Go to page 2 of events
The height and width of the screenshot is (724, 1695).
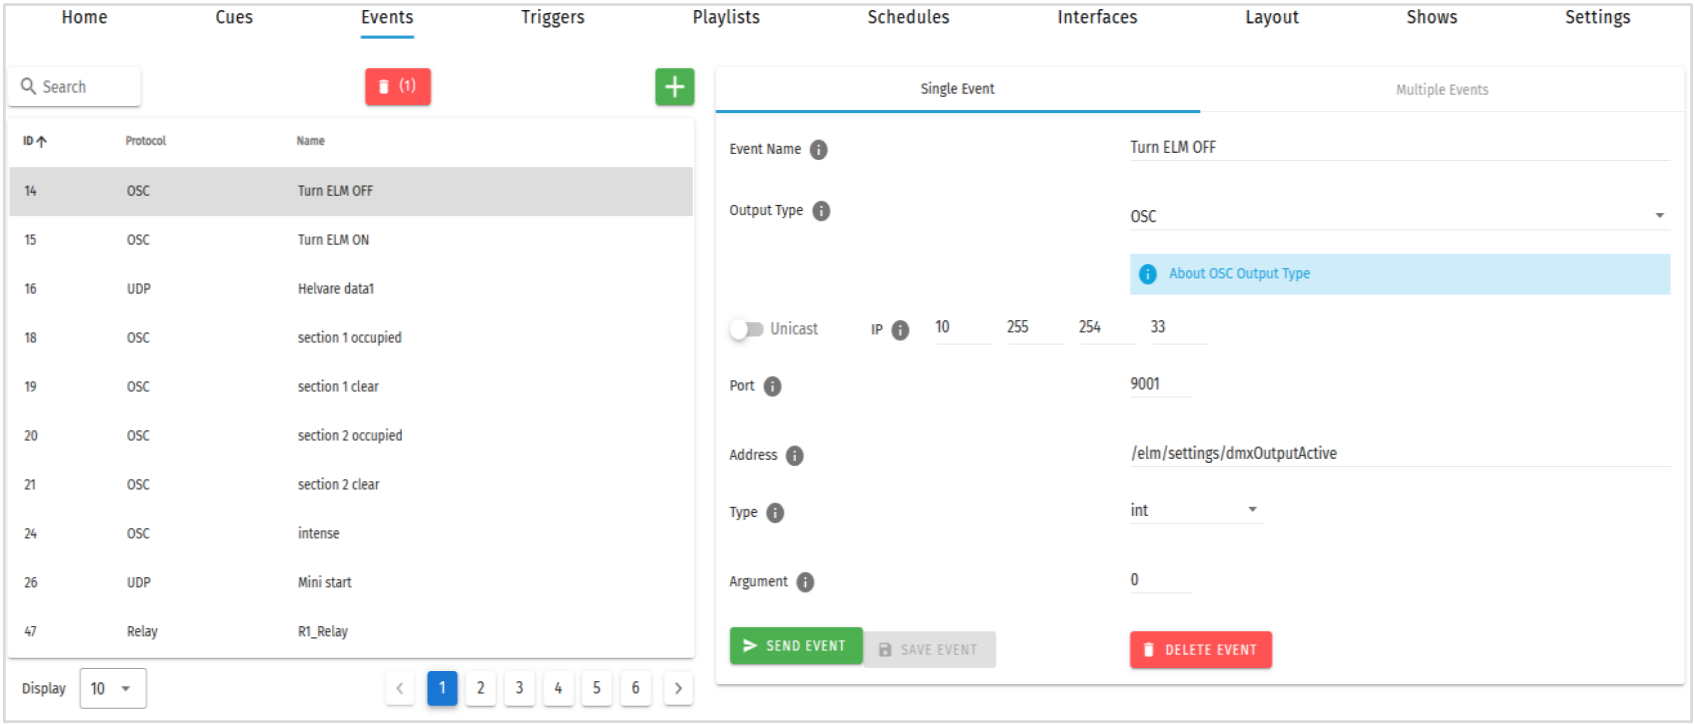481,688
